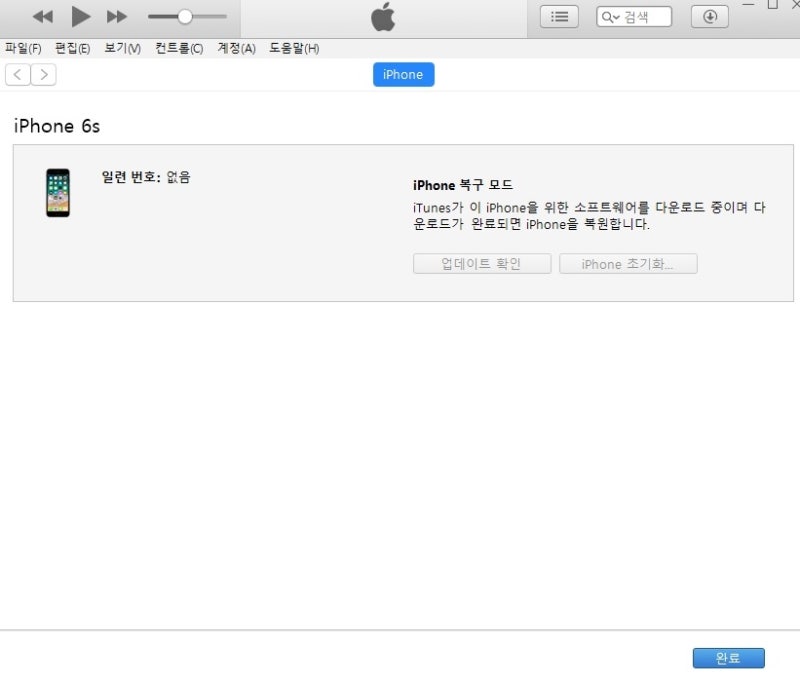Click the 업데이트 확인 button

[x=482, y=264]
